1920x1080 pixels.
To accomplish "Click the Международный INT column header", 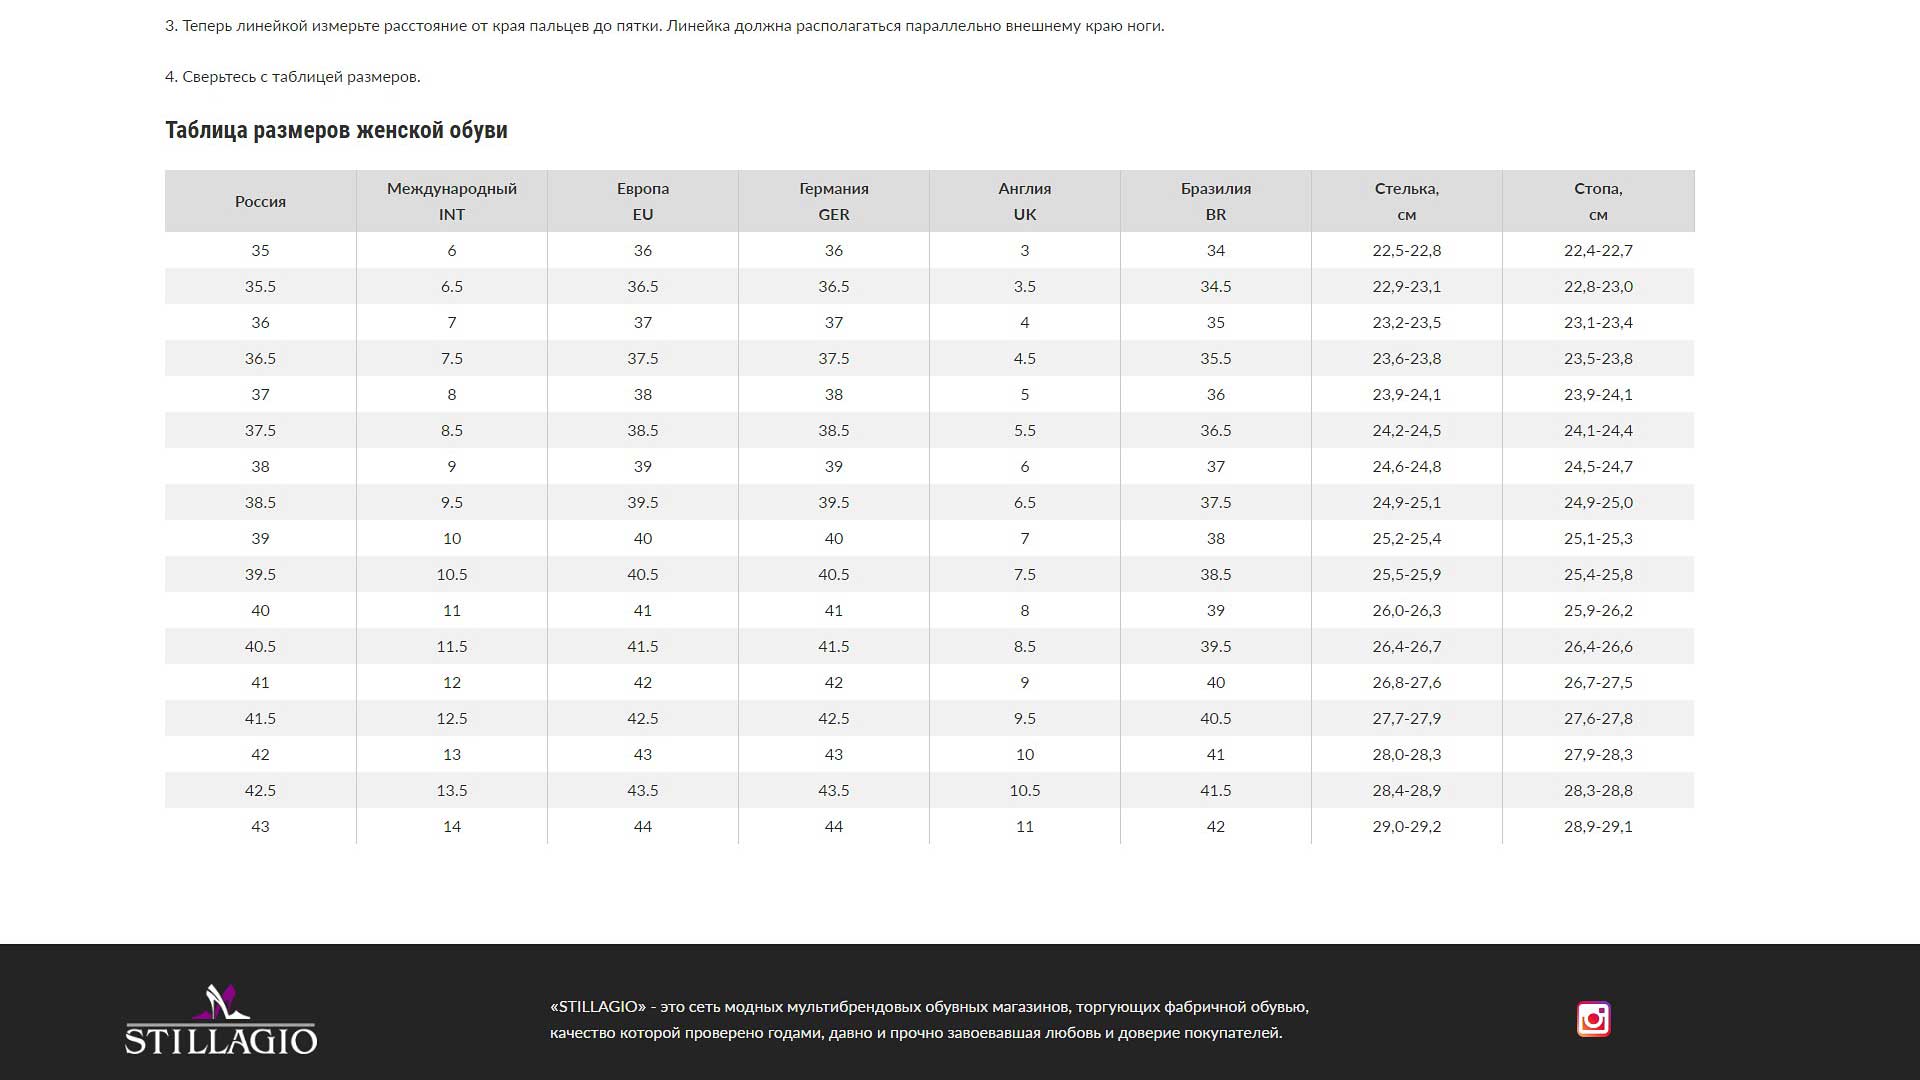I will coord(451,201).
